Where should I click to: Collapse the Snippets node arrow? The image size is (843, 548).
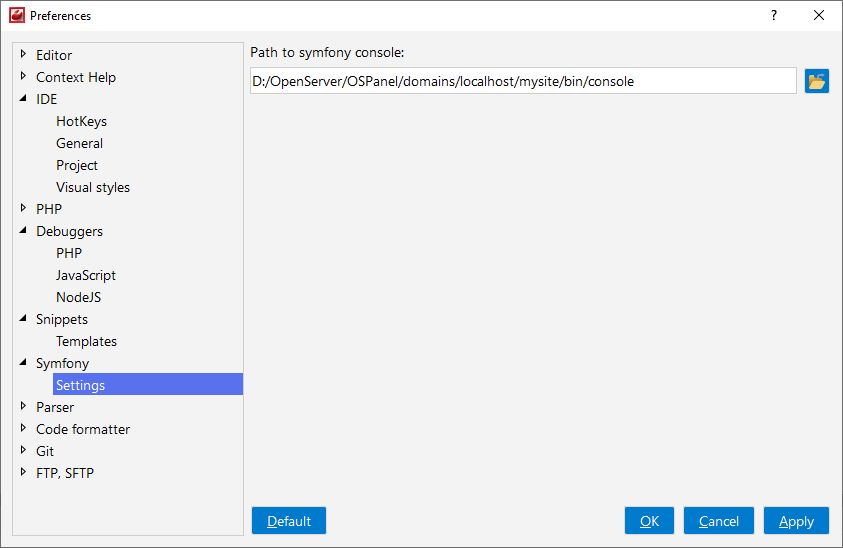point(23,318)
